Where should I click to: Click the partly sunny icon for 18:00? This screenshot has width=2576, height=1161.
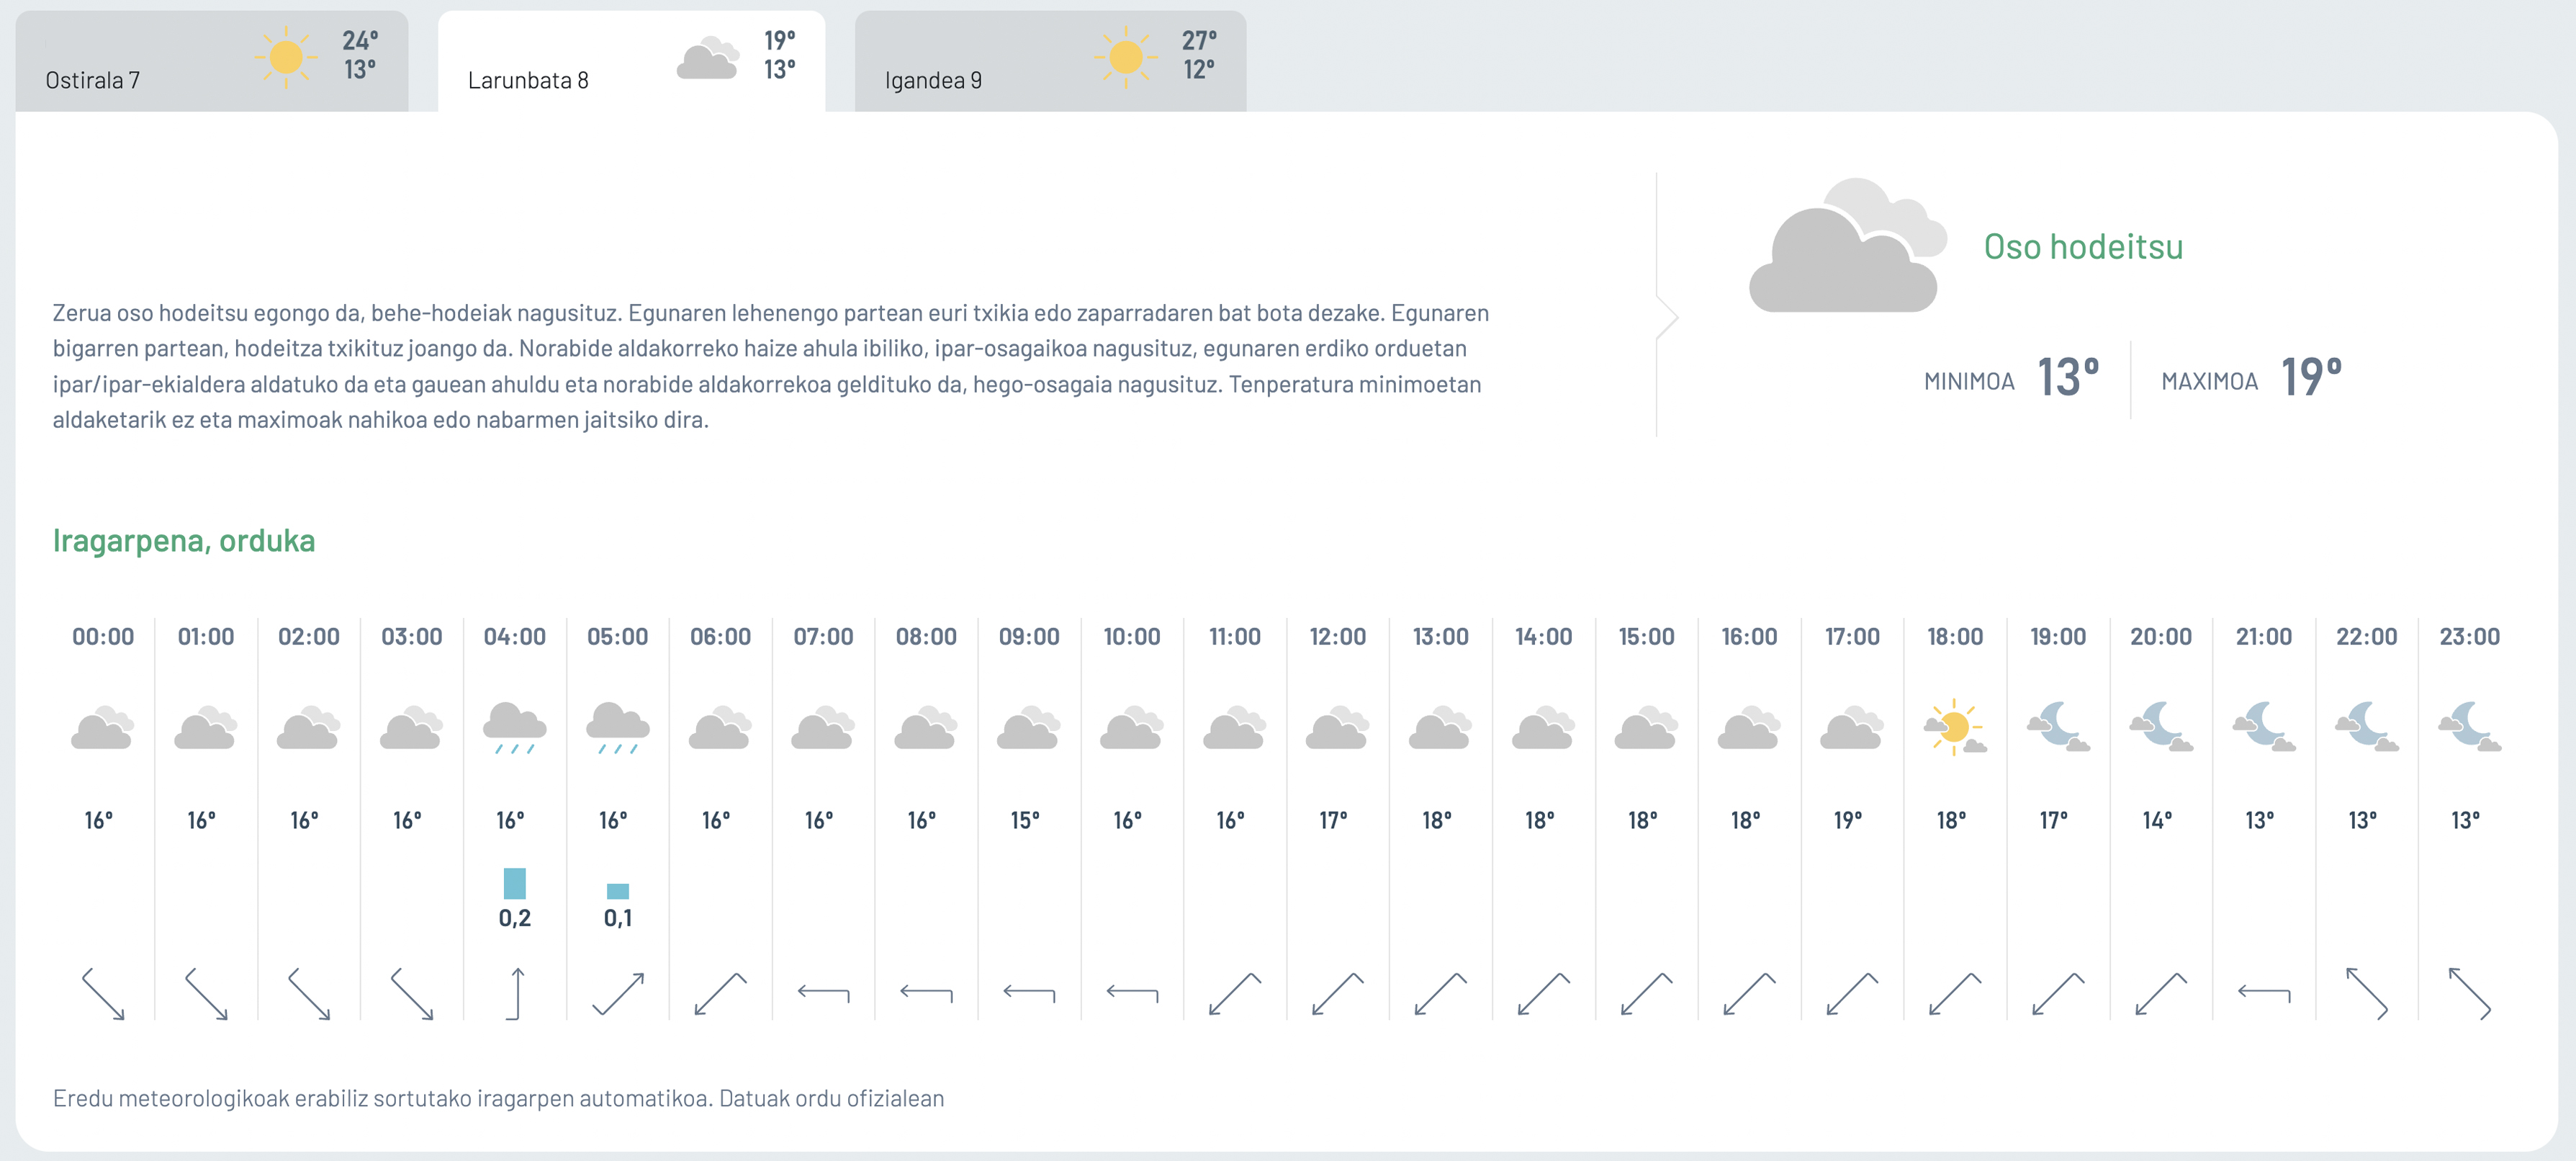[x=1954, y=727]
